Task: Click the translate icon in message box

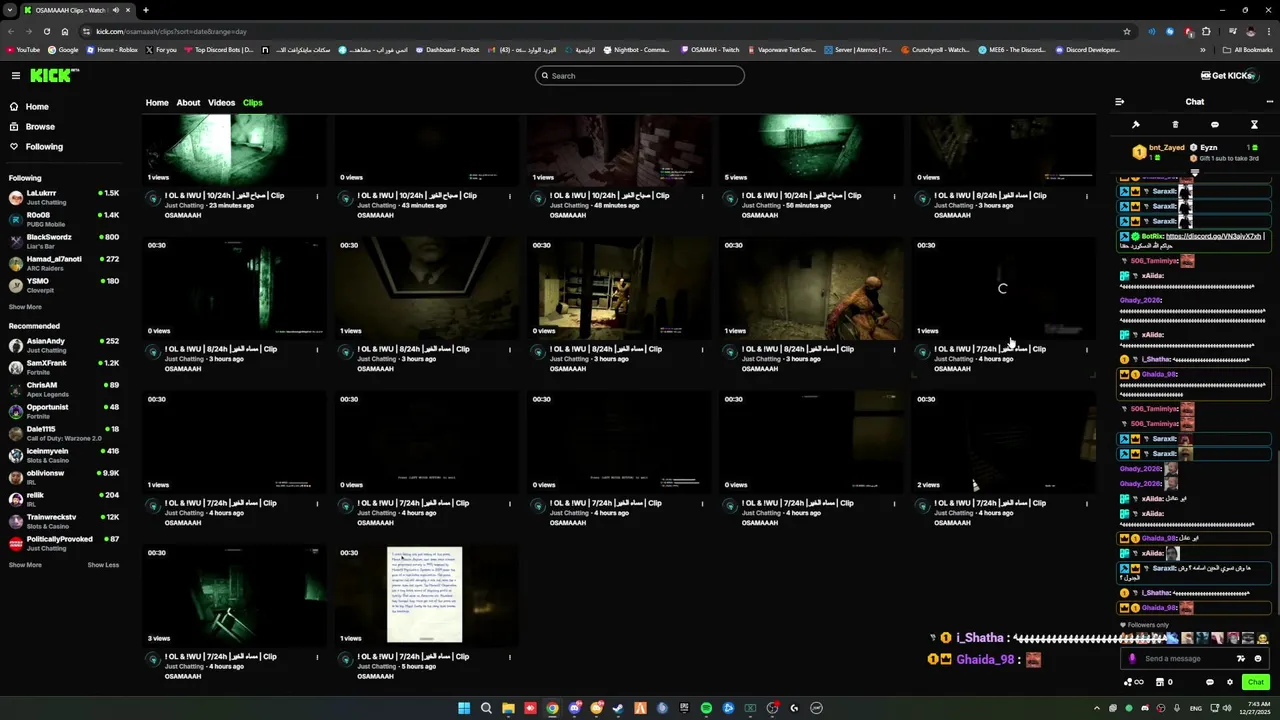Action: pos(1241,659)
